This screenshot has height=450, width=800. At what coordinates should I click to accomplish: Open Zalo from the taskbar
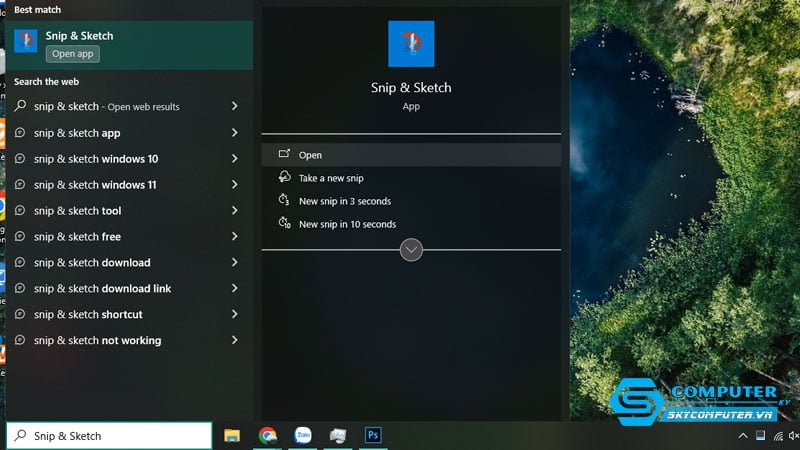click(303, 435)
